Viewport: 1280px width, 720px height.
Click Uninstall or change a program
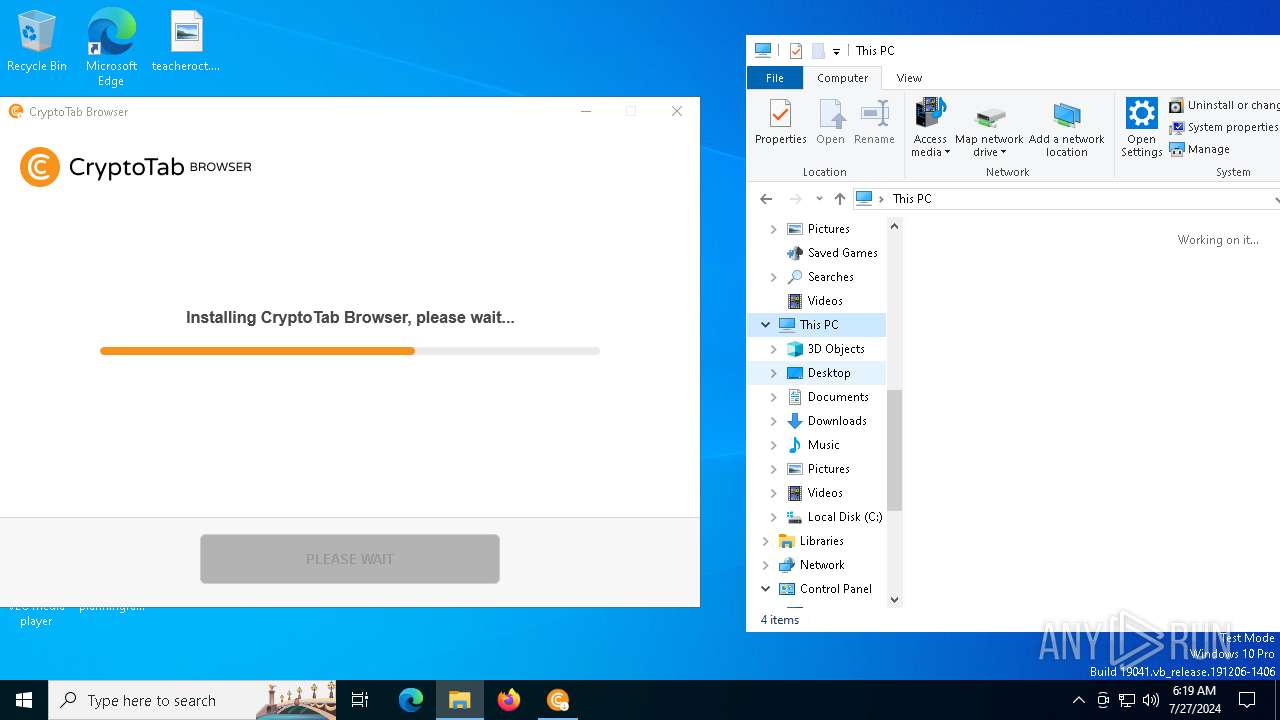click(1224, 105)
